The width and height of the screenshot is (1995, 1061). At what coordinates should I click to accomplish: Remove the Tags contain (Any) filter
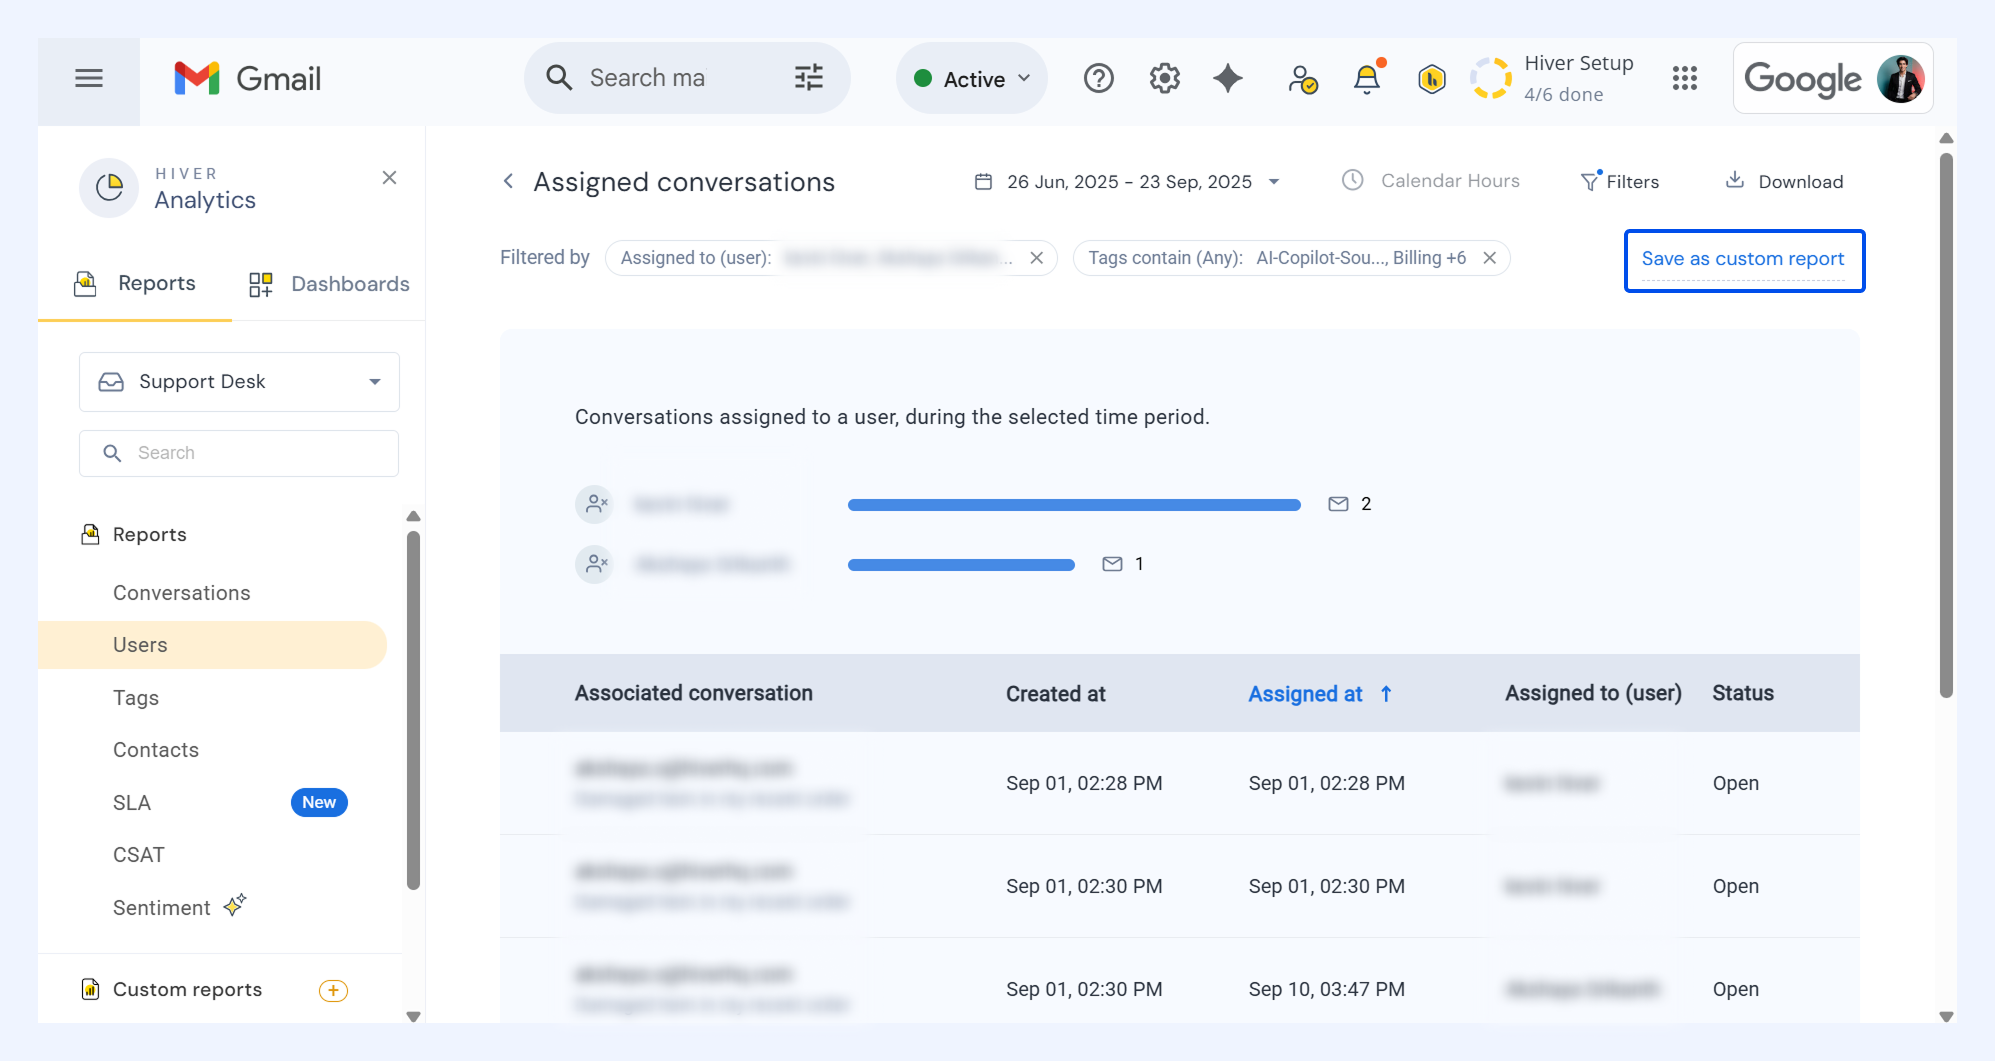point(1490,258)
